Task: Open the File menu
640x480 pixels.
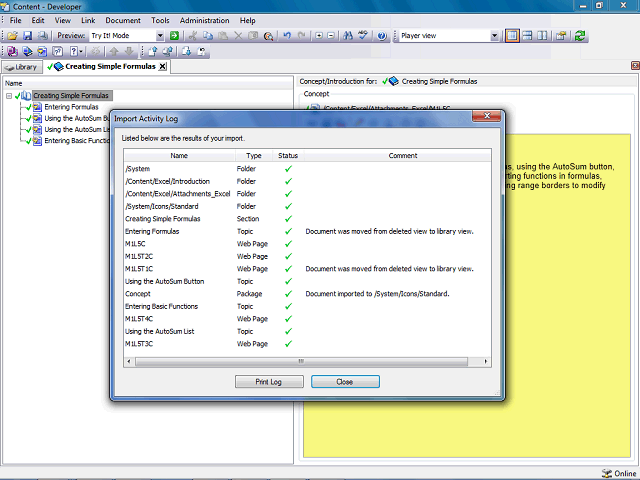Action: pos(16,20)
